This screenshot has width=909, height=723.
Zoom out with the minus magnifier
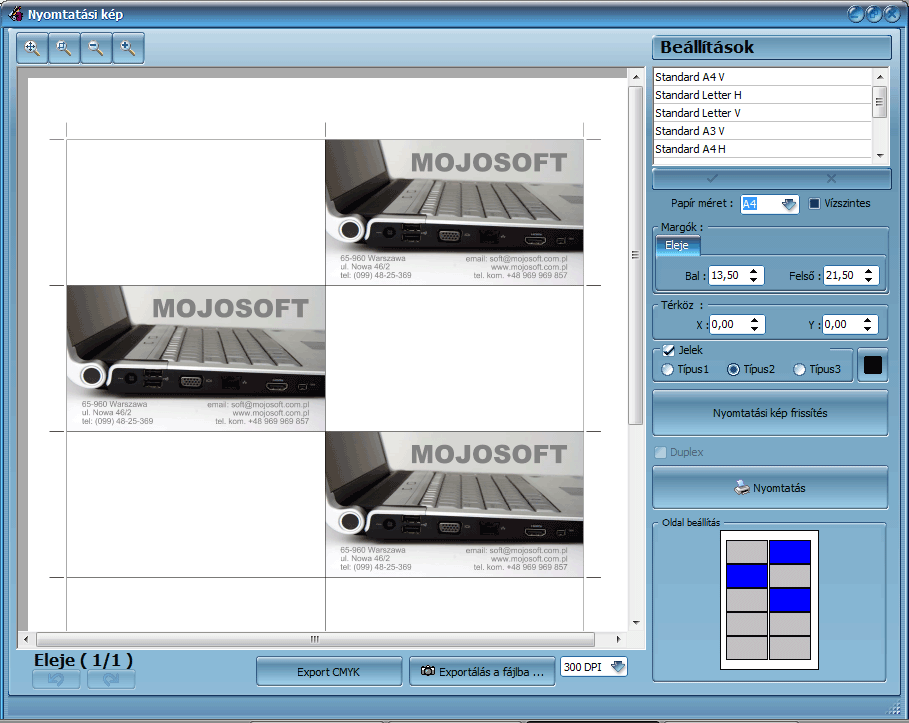pyautogui.click(x=96, y=48)
